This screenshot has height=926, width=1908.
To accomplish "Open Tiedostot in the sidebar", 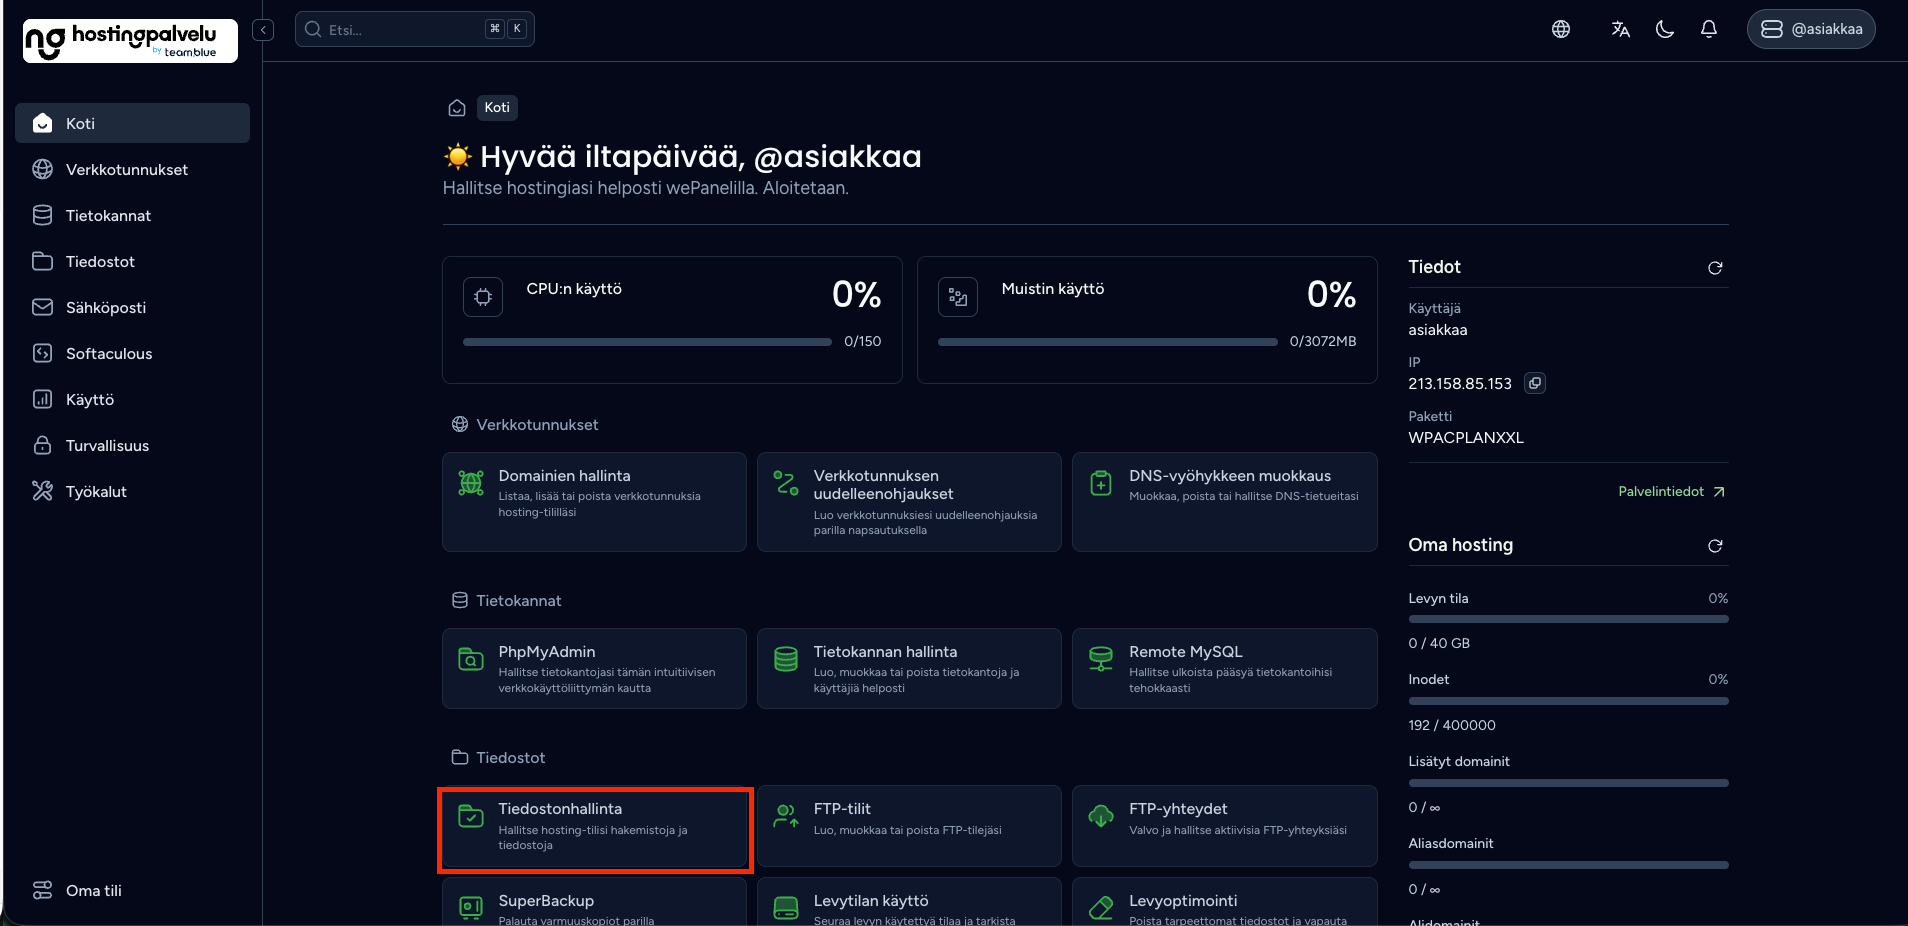I will pyautogui.click(x=132, y=261).
